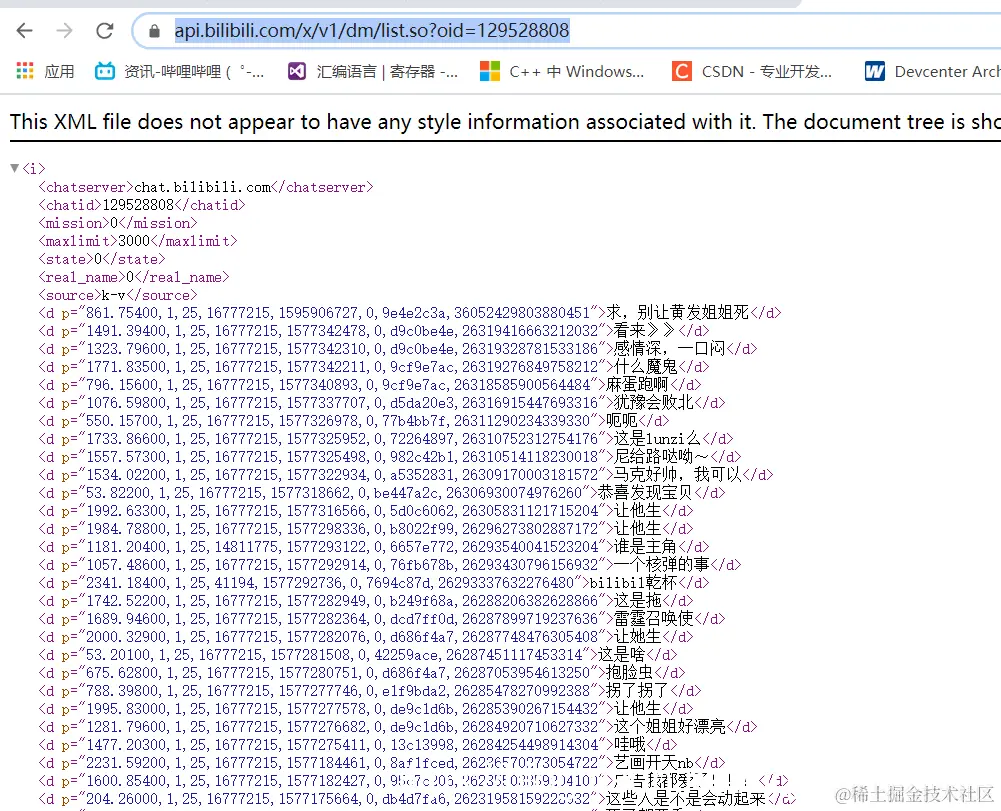Image resolution: width=1001 pixels, height=811 pixels.
Task: Click the comment 让她生
Action: click(638, 637)
